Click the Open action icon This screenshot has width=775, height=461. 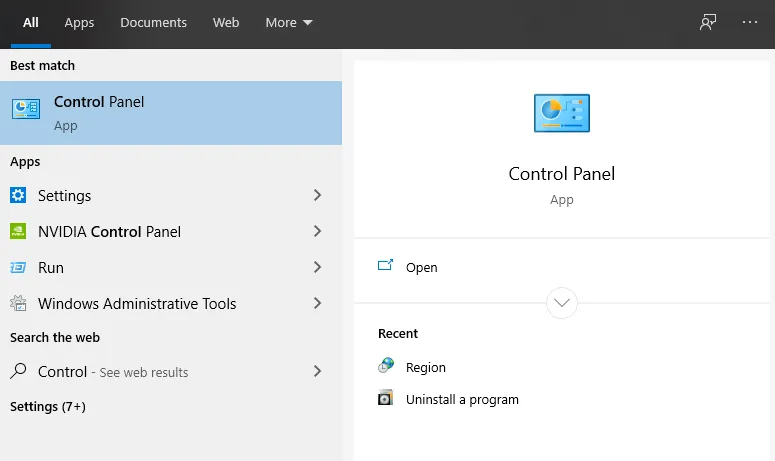[386, 266]
